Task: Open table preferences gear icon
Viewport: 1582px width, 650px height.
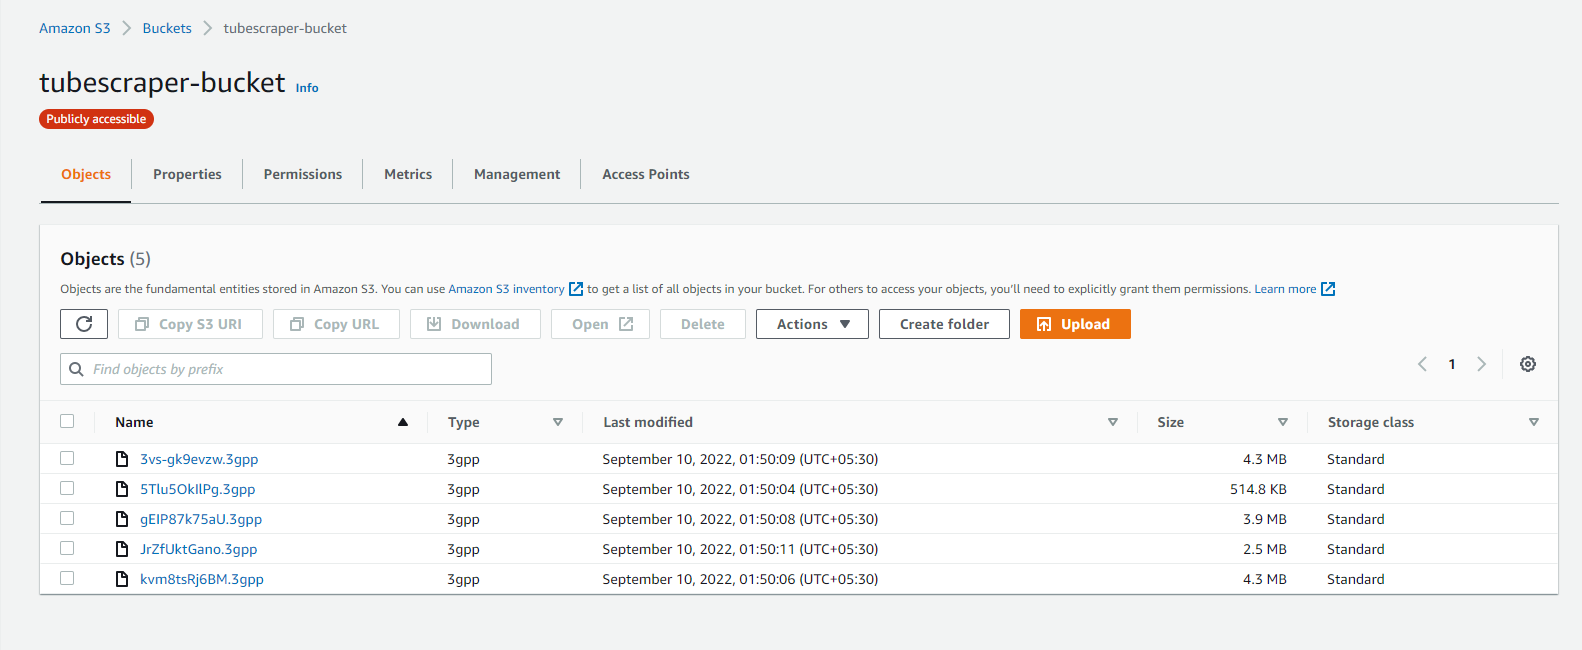Action: click(1528, 364)
